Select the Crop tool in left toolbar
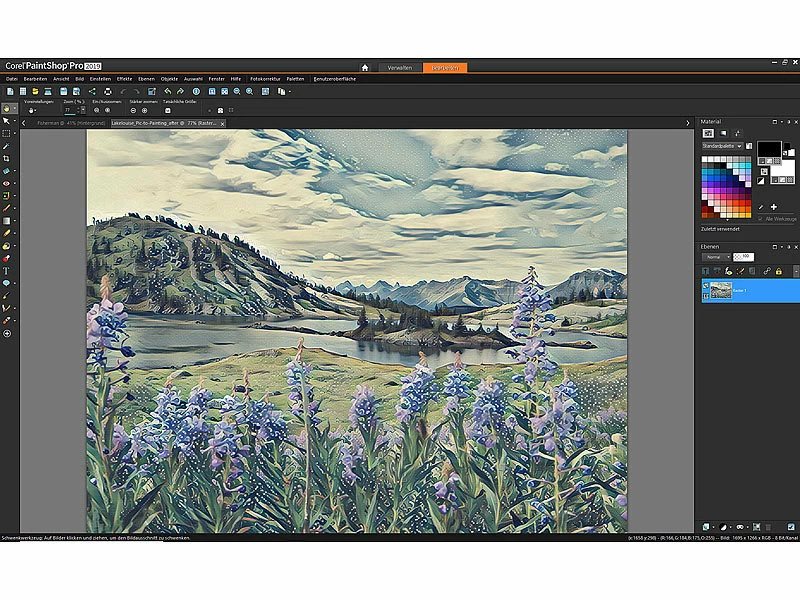This screenshot has width=800, height=600. (6, 158)
